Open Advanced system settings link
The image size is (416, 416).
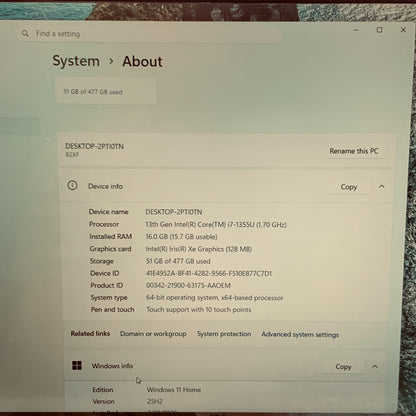(300, 334)
